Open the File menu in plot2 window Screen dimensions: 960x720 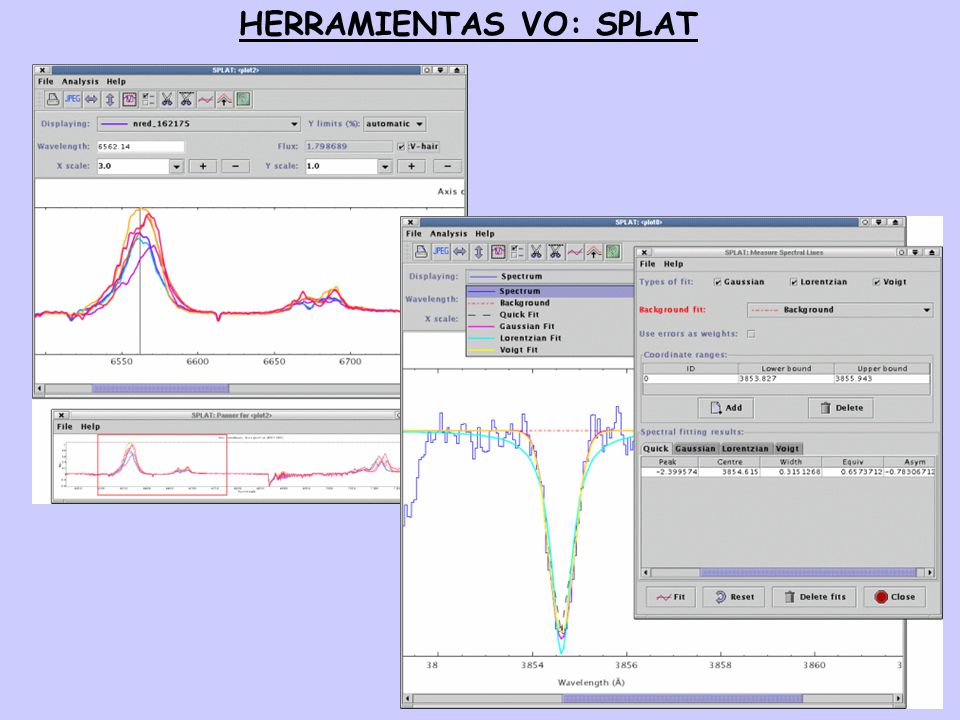click(46, 81)
